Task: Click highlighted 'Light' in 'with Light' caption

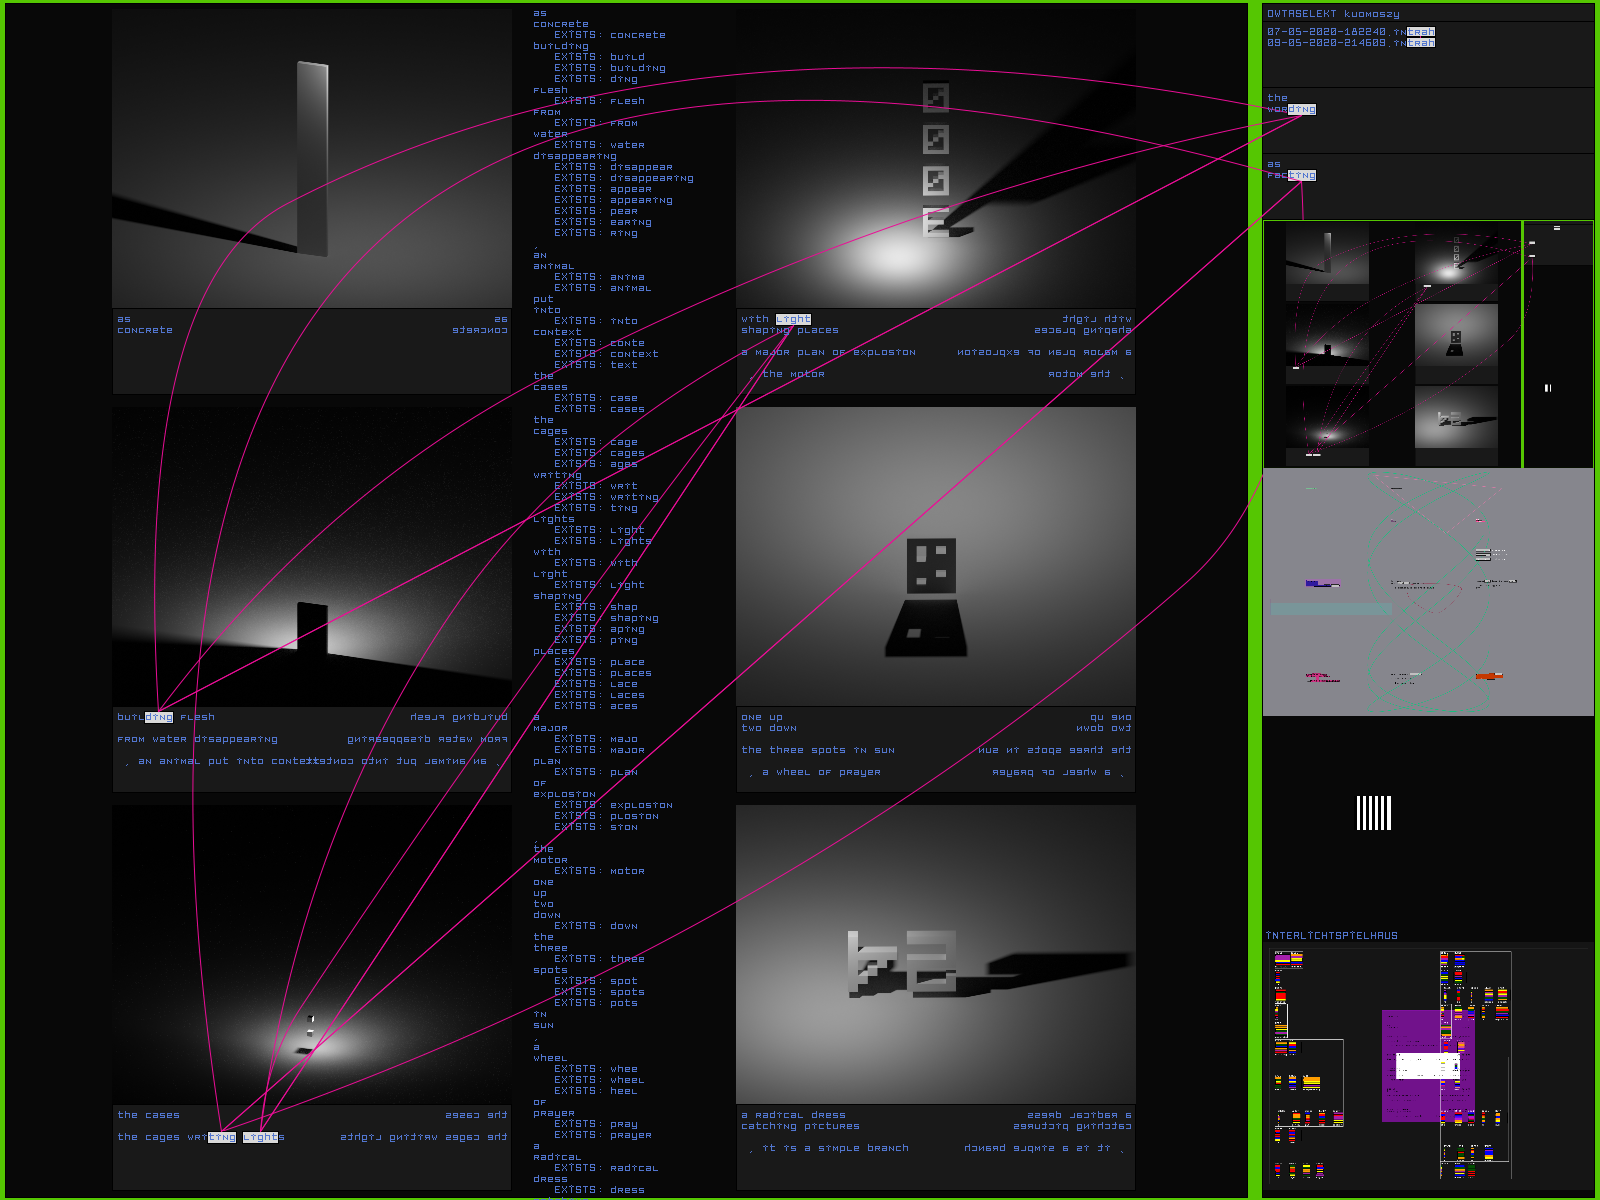Action: pos(793,319)
